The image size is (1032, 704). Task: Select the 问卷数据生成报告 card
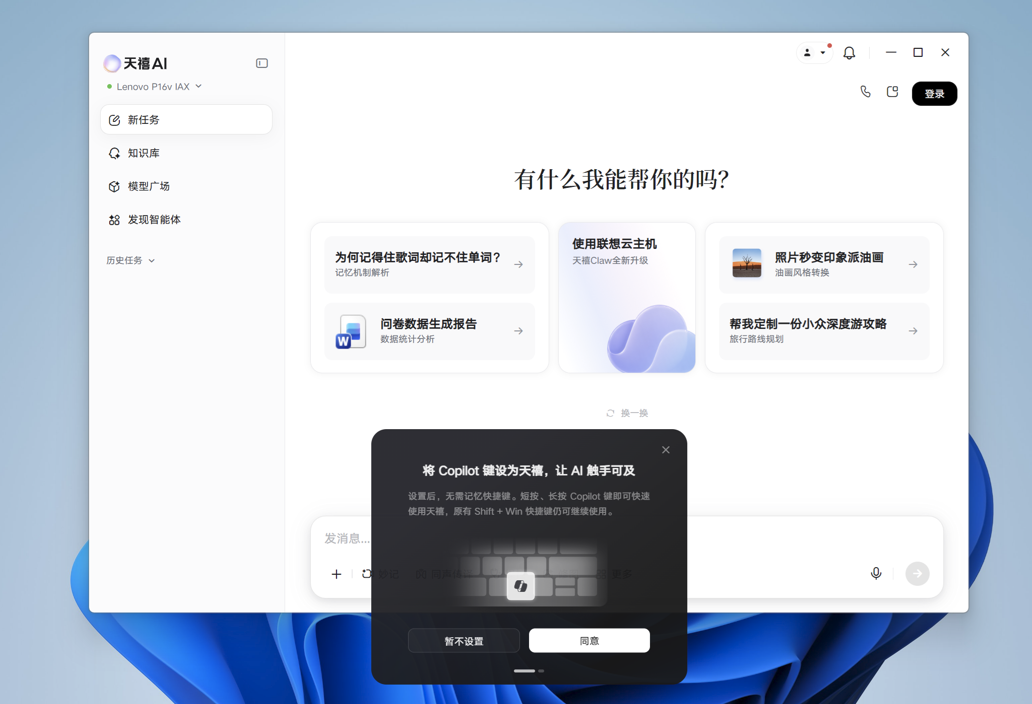[x=430, y=331]
